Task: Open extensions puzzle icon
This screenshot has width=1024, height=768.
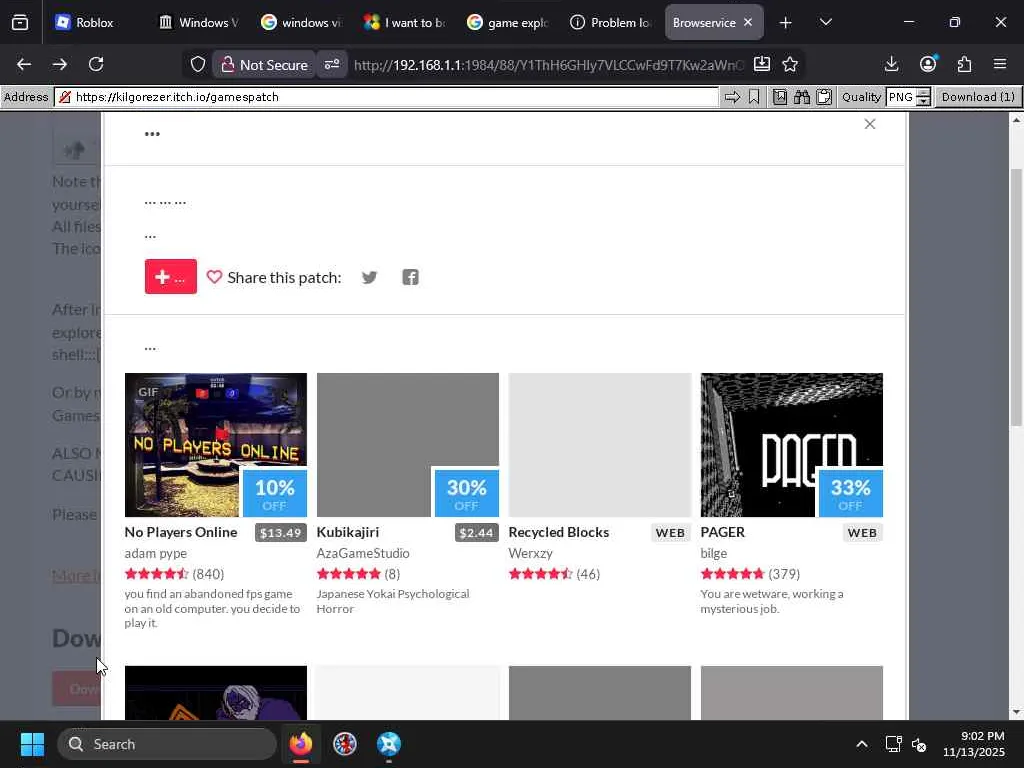Action: point(964,64)
